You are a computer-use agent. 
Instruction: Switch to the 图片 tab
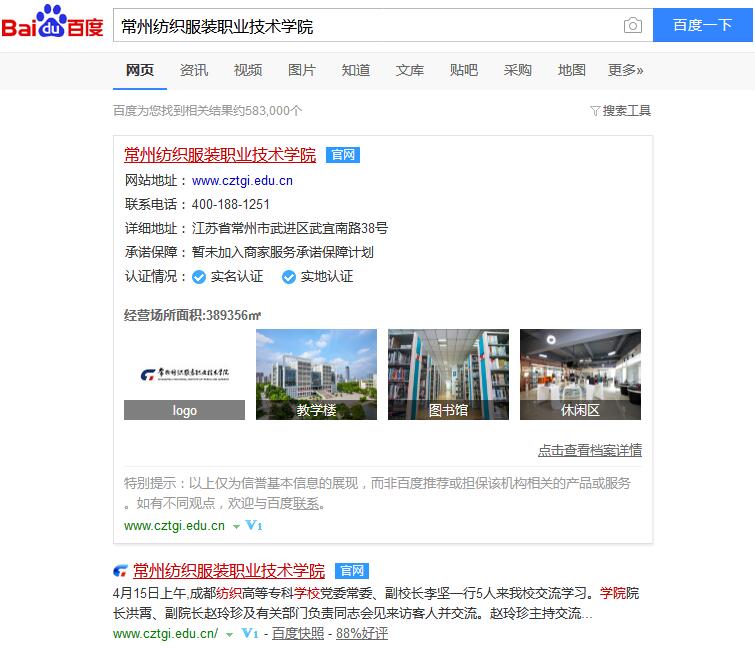tap(301, 70)
